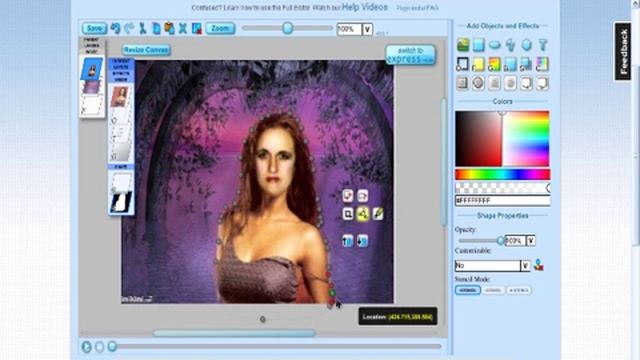Screen dimensions: 640x360
Task: Select the black and white stencil shape thumbnail
Action: (121, 202)
